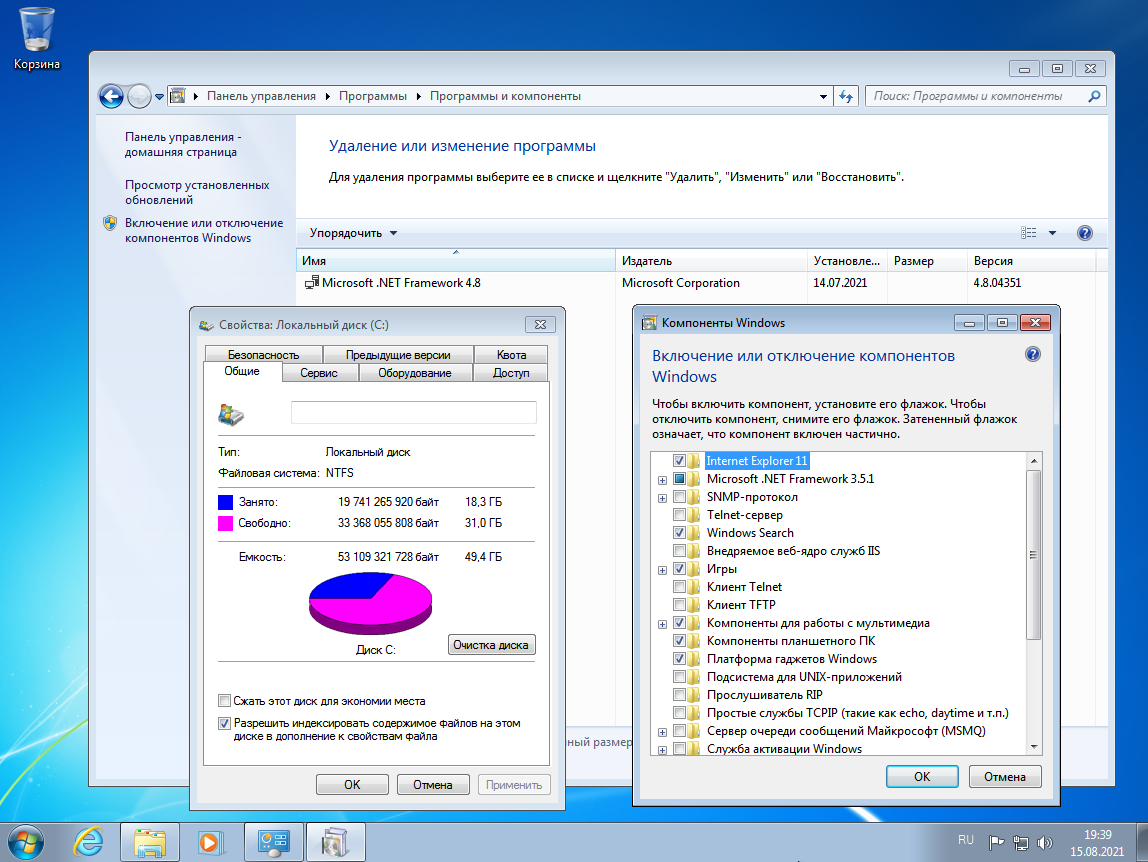Expand Microsoft .NET Framework 3.5.1 node
The width and height of the screenshot is (1148, 862).
[662, 479]
